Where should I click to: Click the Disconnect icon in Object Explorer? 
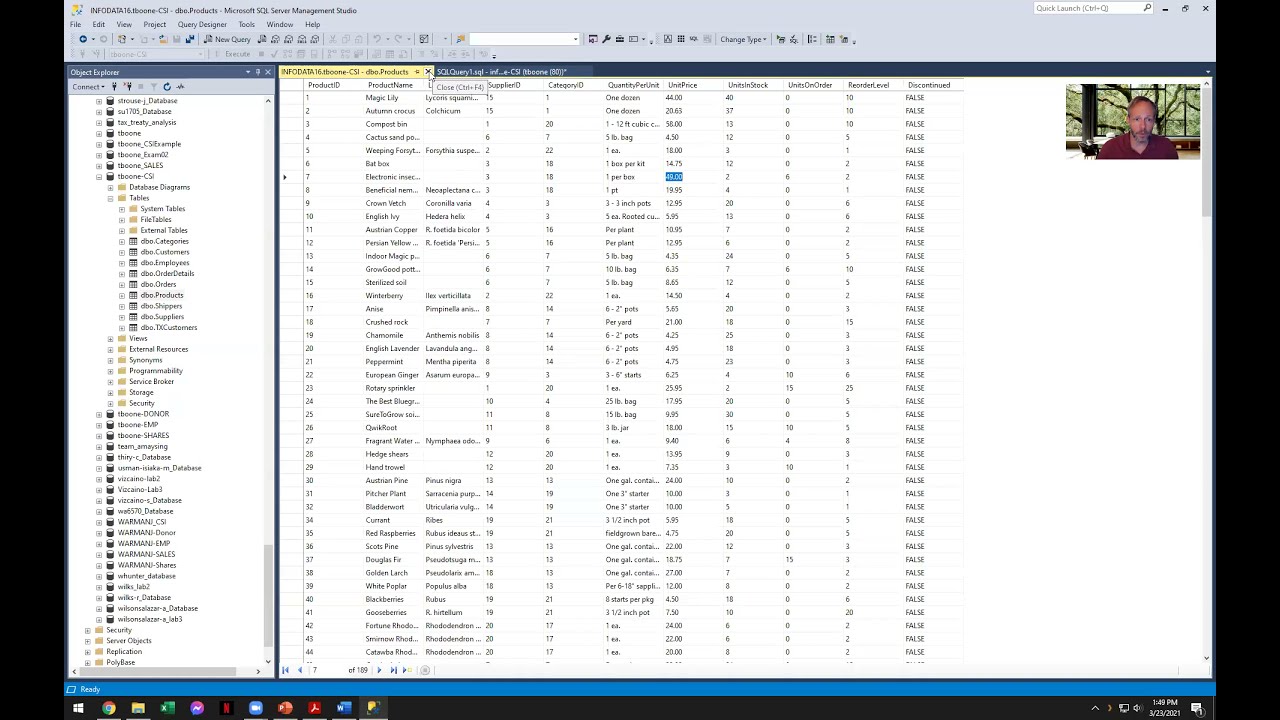point(127,87)
